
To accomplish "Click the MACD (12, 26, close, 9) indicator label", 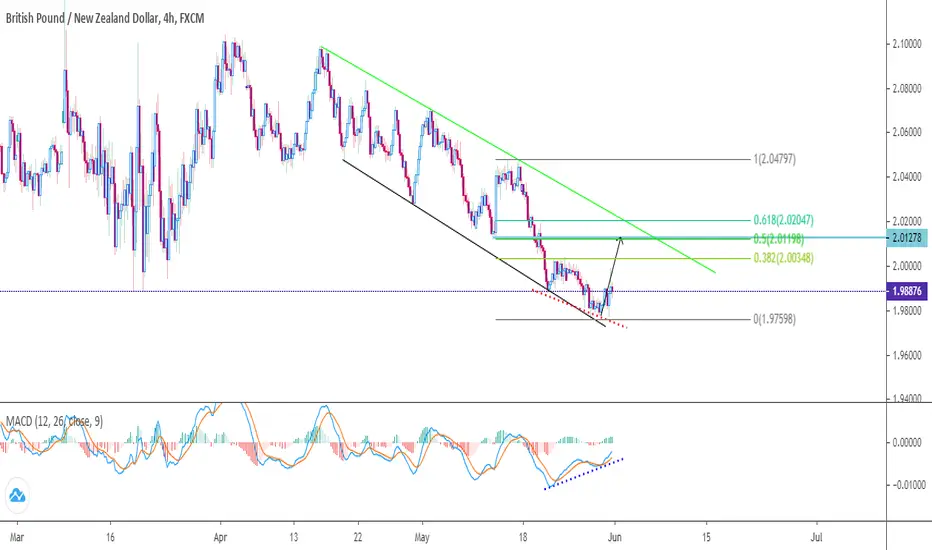I will [54, 422].
